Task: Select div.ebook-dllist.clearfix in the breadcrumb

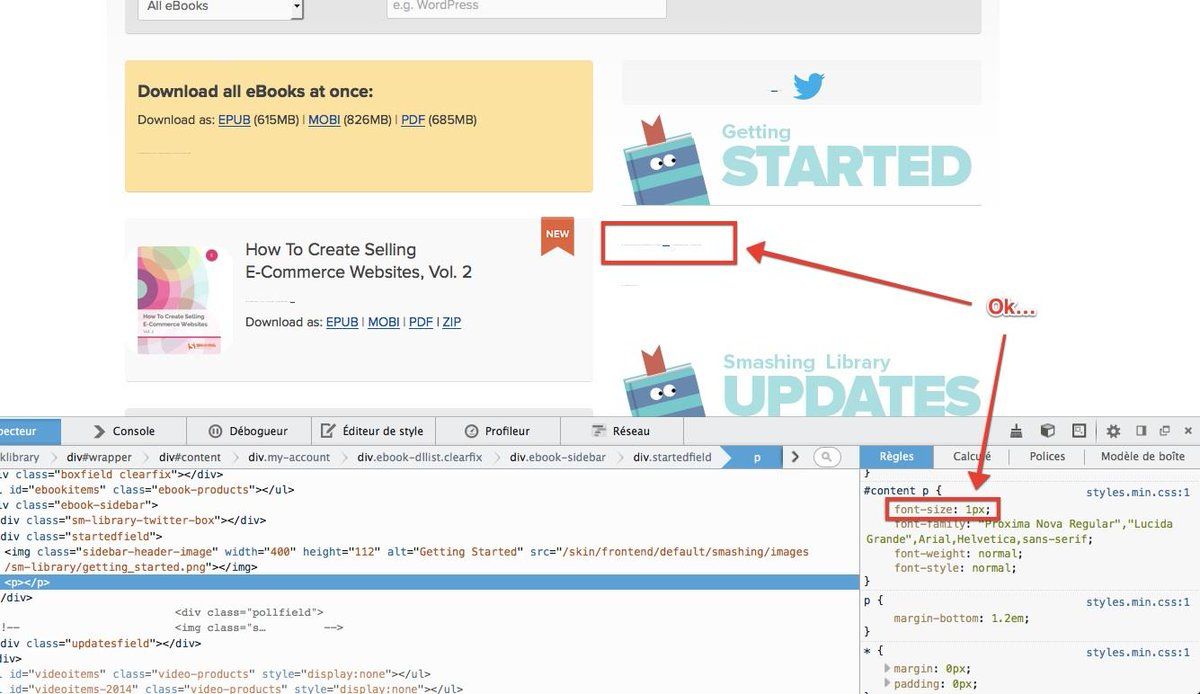Action: pyautogui.click(x=420, y=457)
